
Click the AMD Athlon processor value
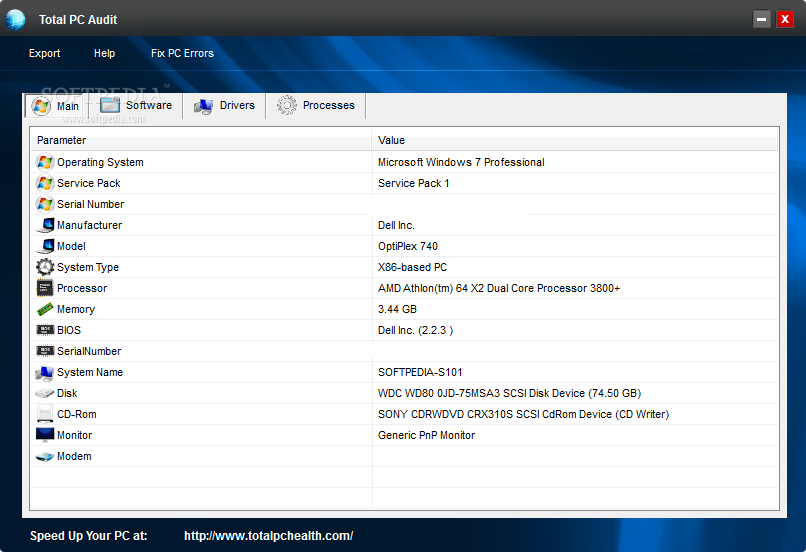[x=499, y=288]
